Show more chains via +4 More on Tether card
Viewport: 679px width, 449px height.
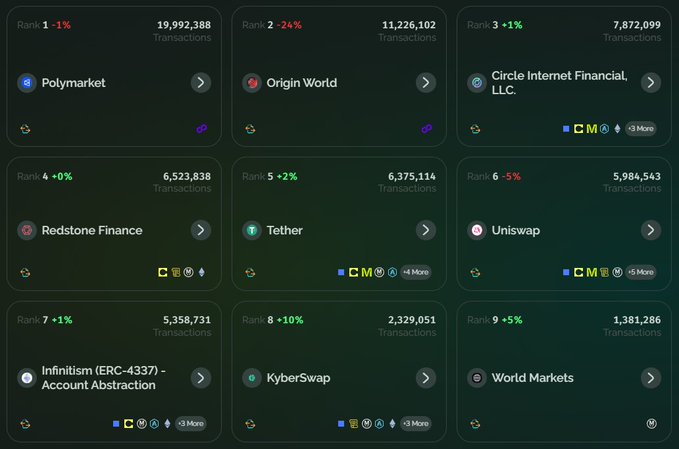[x=415, y=272]
